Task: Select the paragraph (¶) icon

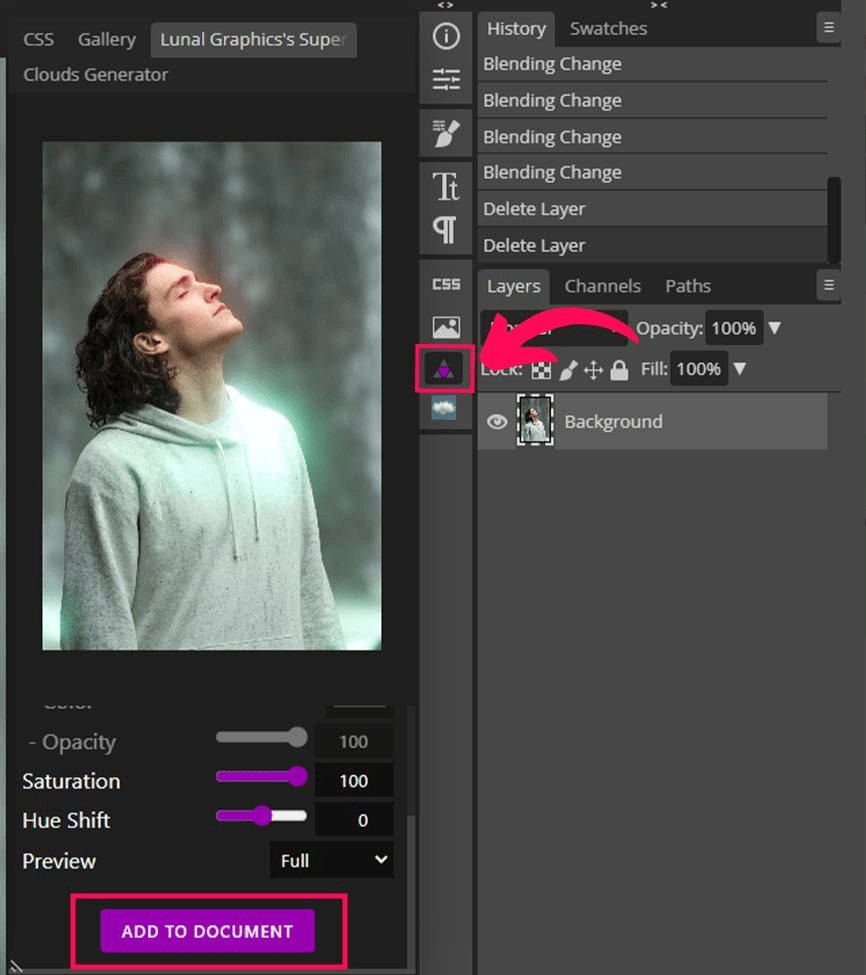Action: point(446,229)
